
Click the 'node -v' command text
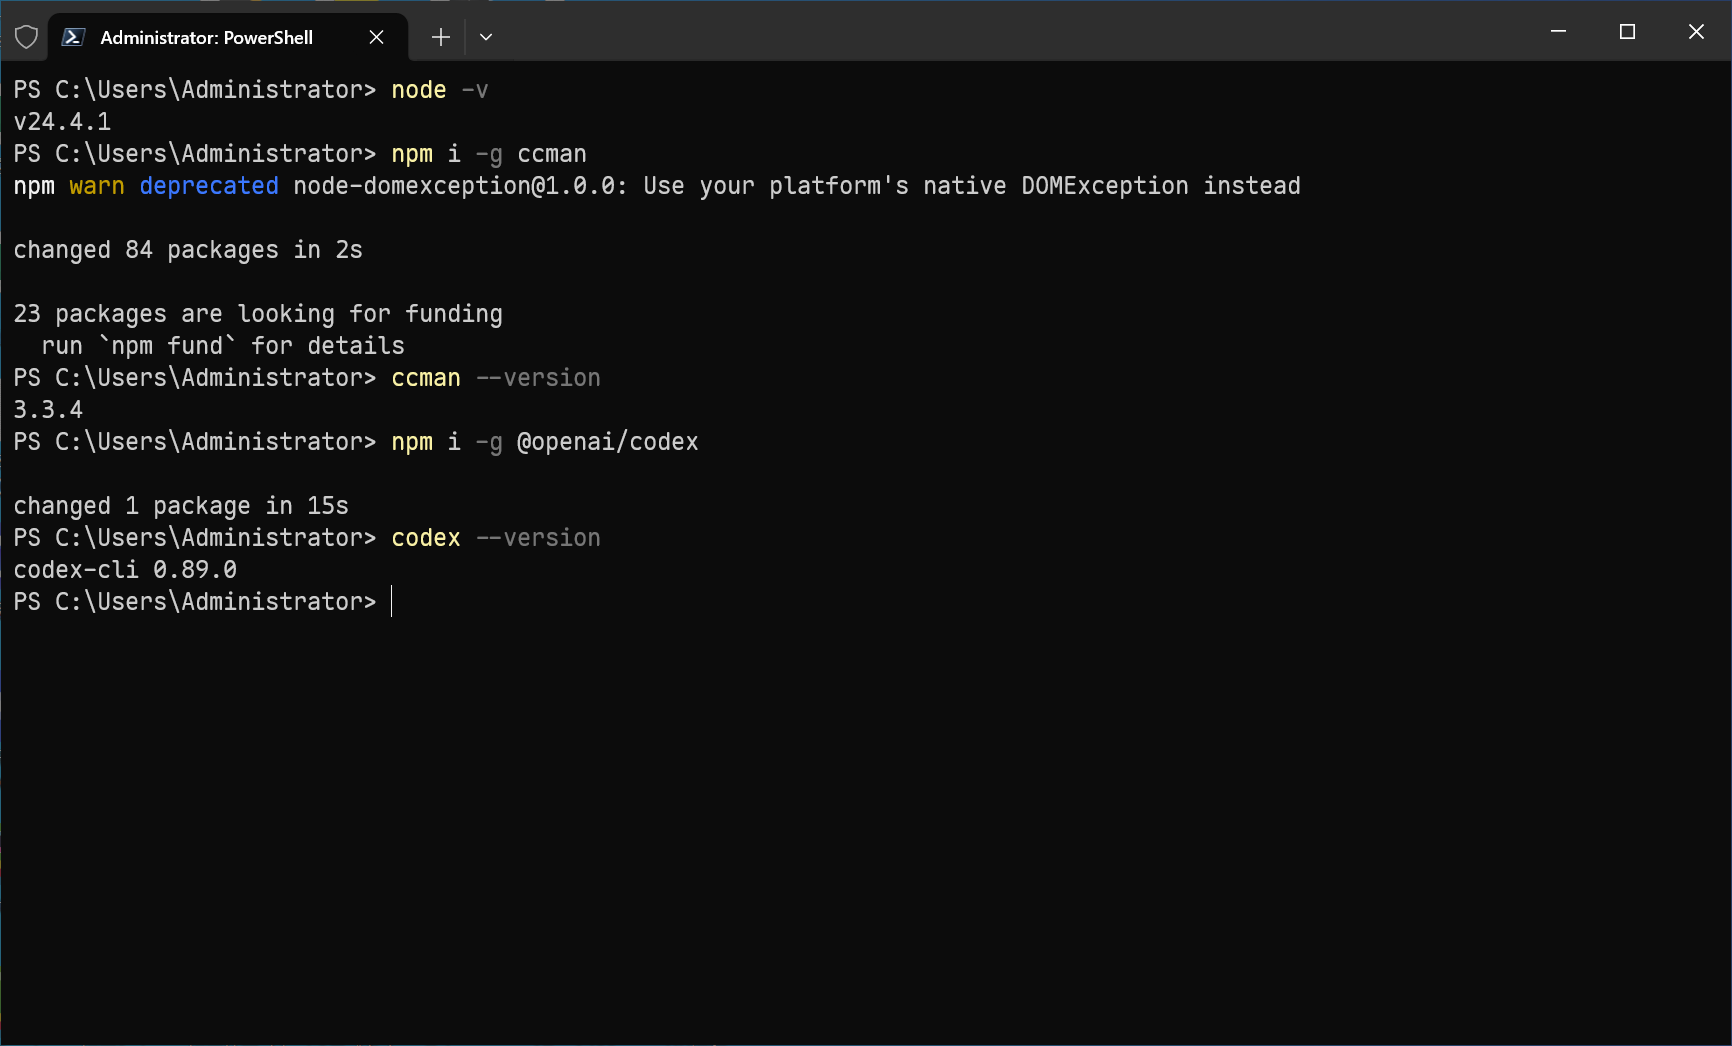[440, 90]
